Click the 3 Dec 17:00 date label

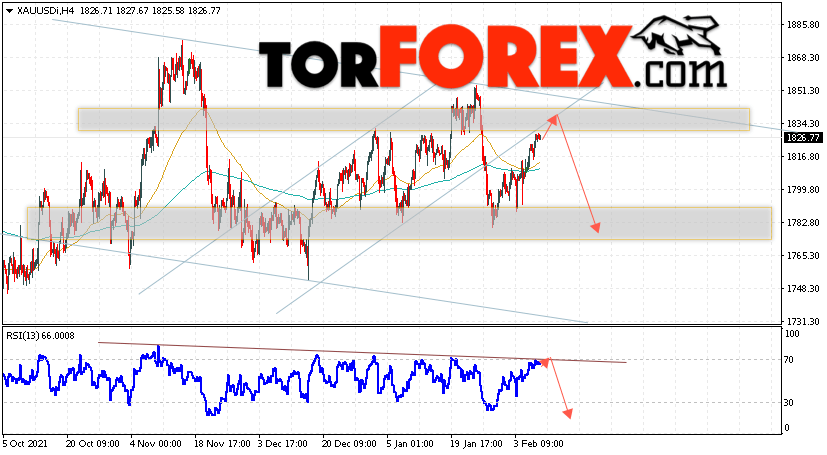click(x=283, y=444)
